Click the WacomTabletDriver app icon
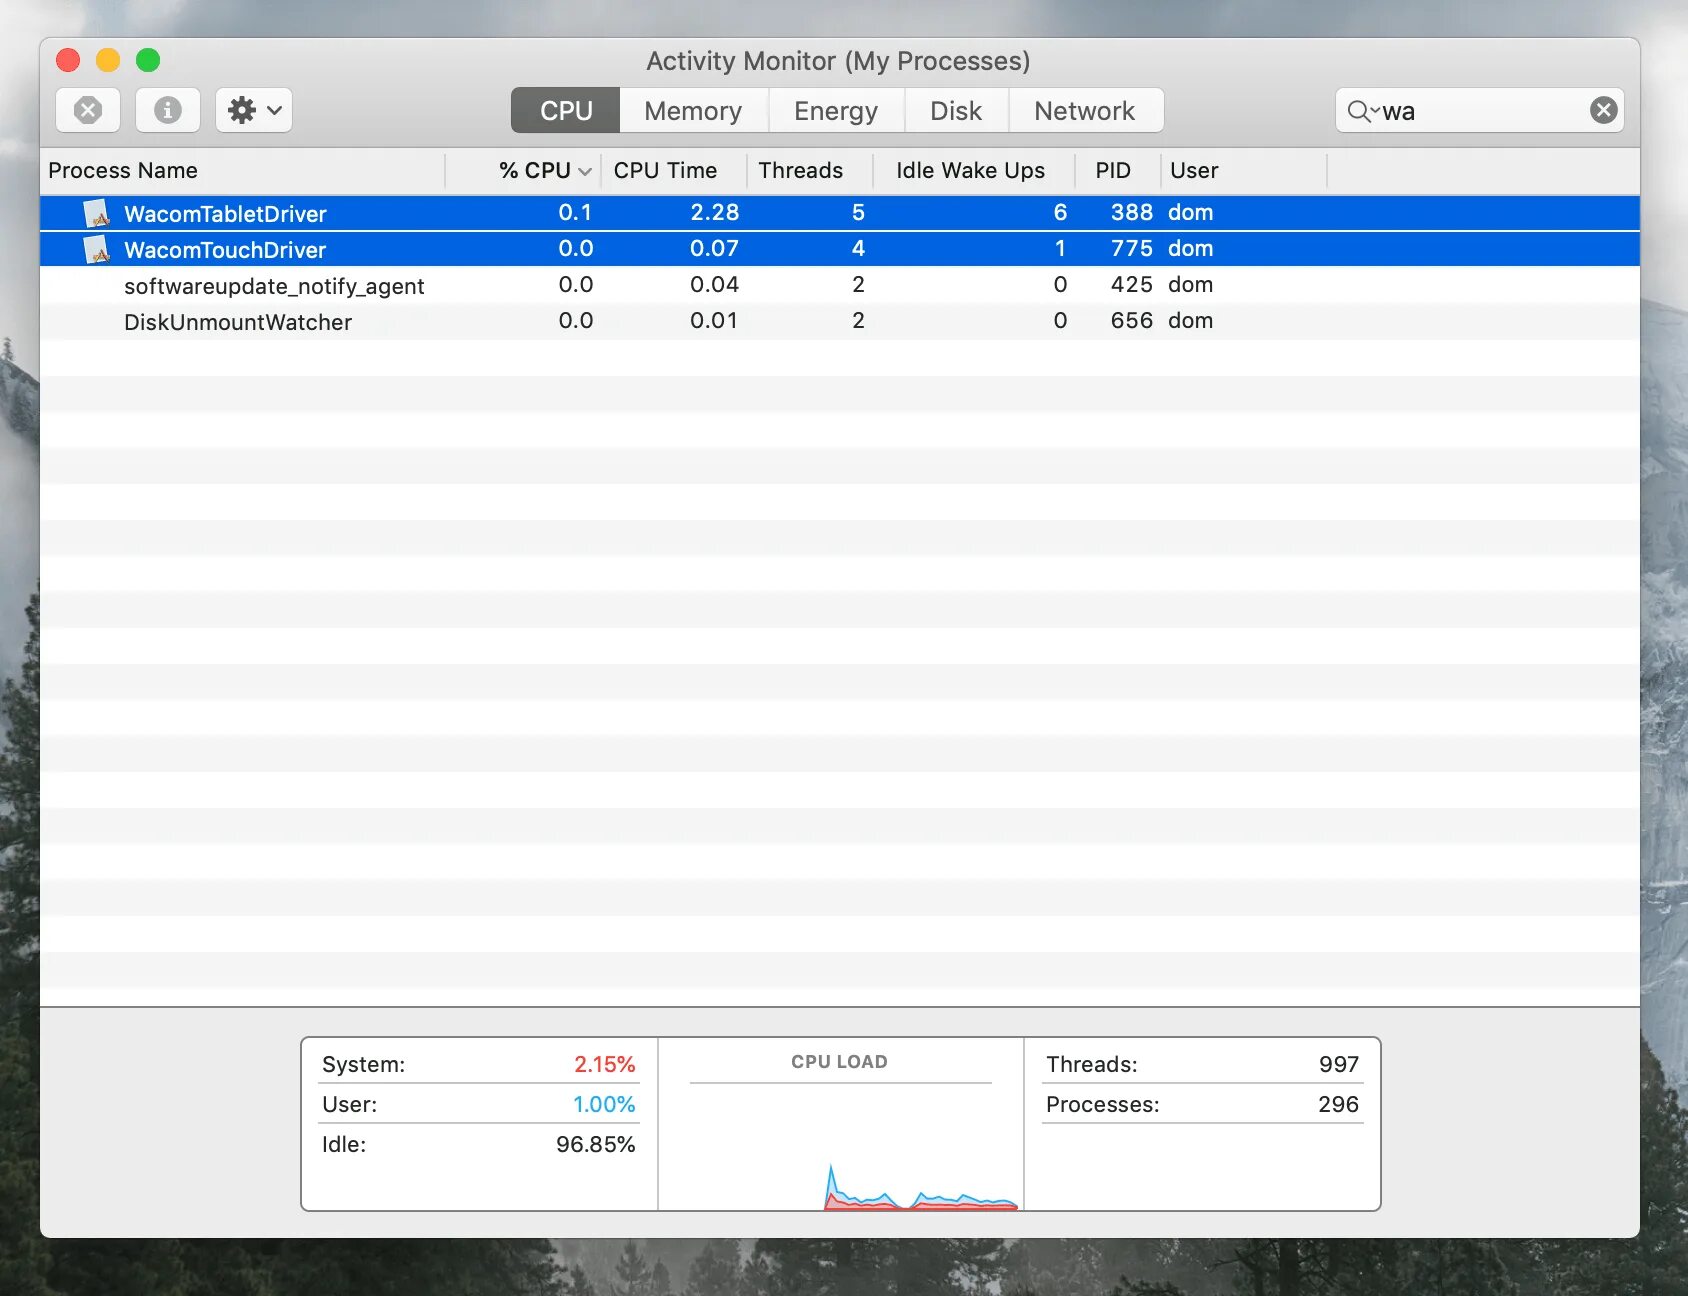Image resolution: width=1688 pixels, height=1296 pixels. point(97,213)
